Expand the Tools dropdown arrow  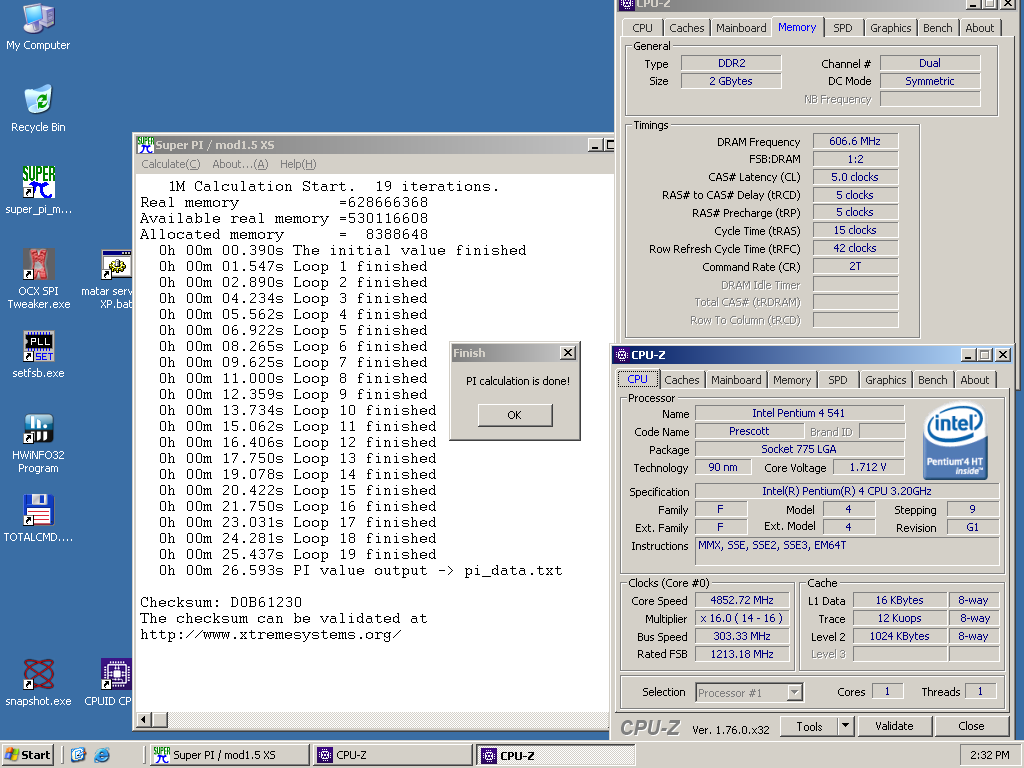[x=846, y=726]
